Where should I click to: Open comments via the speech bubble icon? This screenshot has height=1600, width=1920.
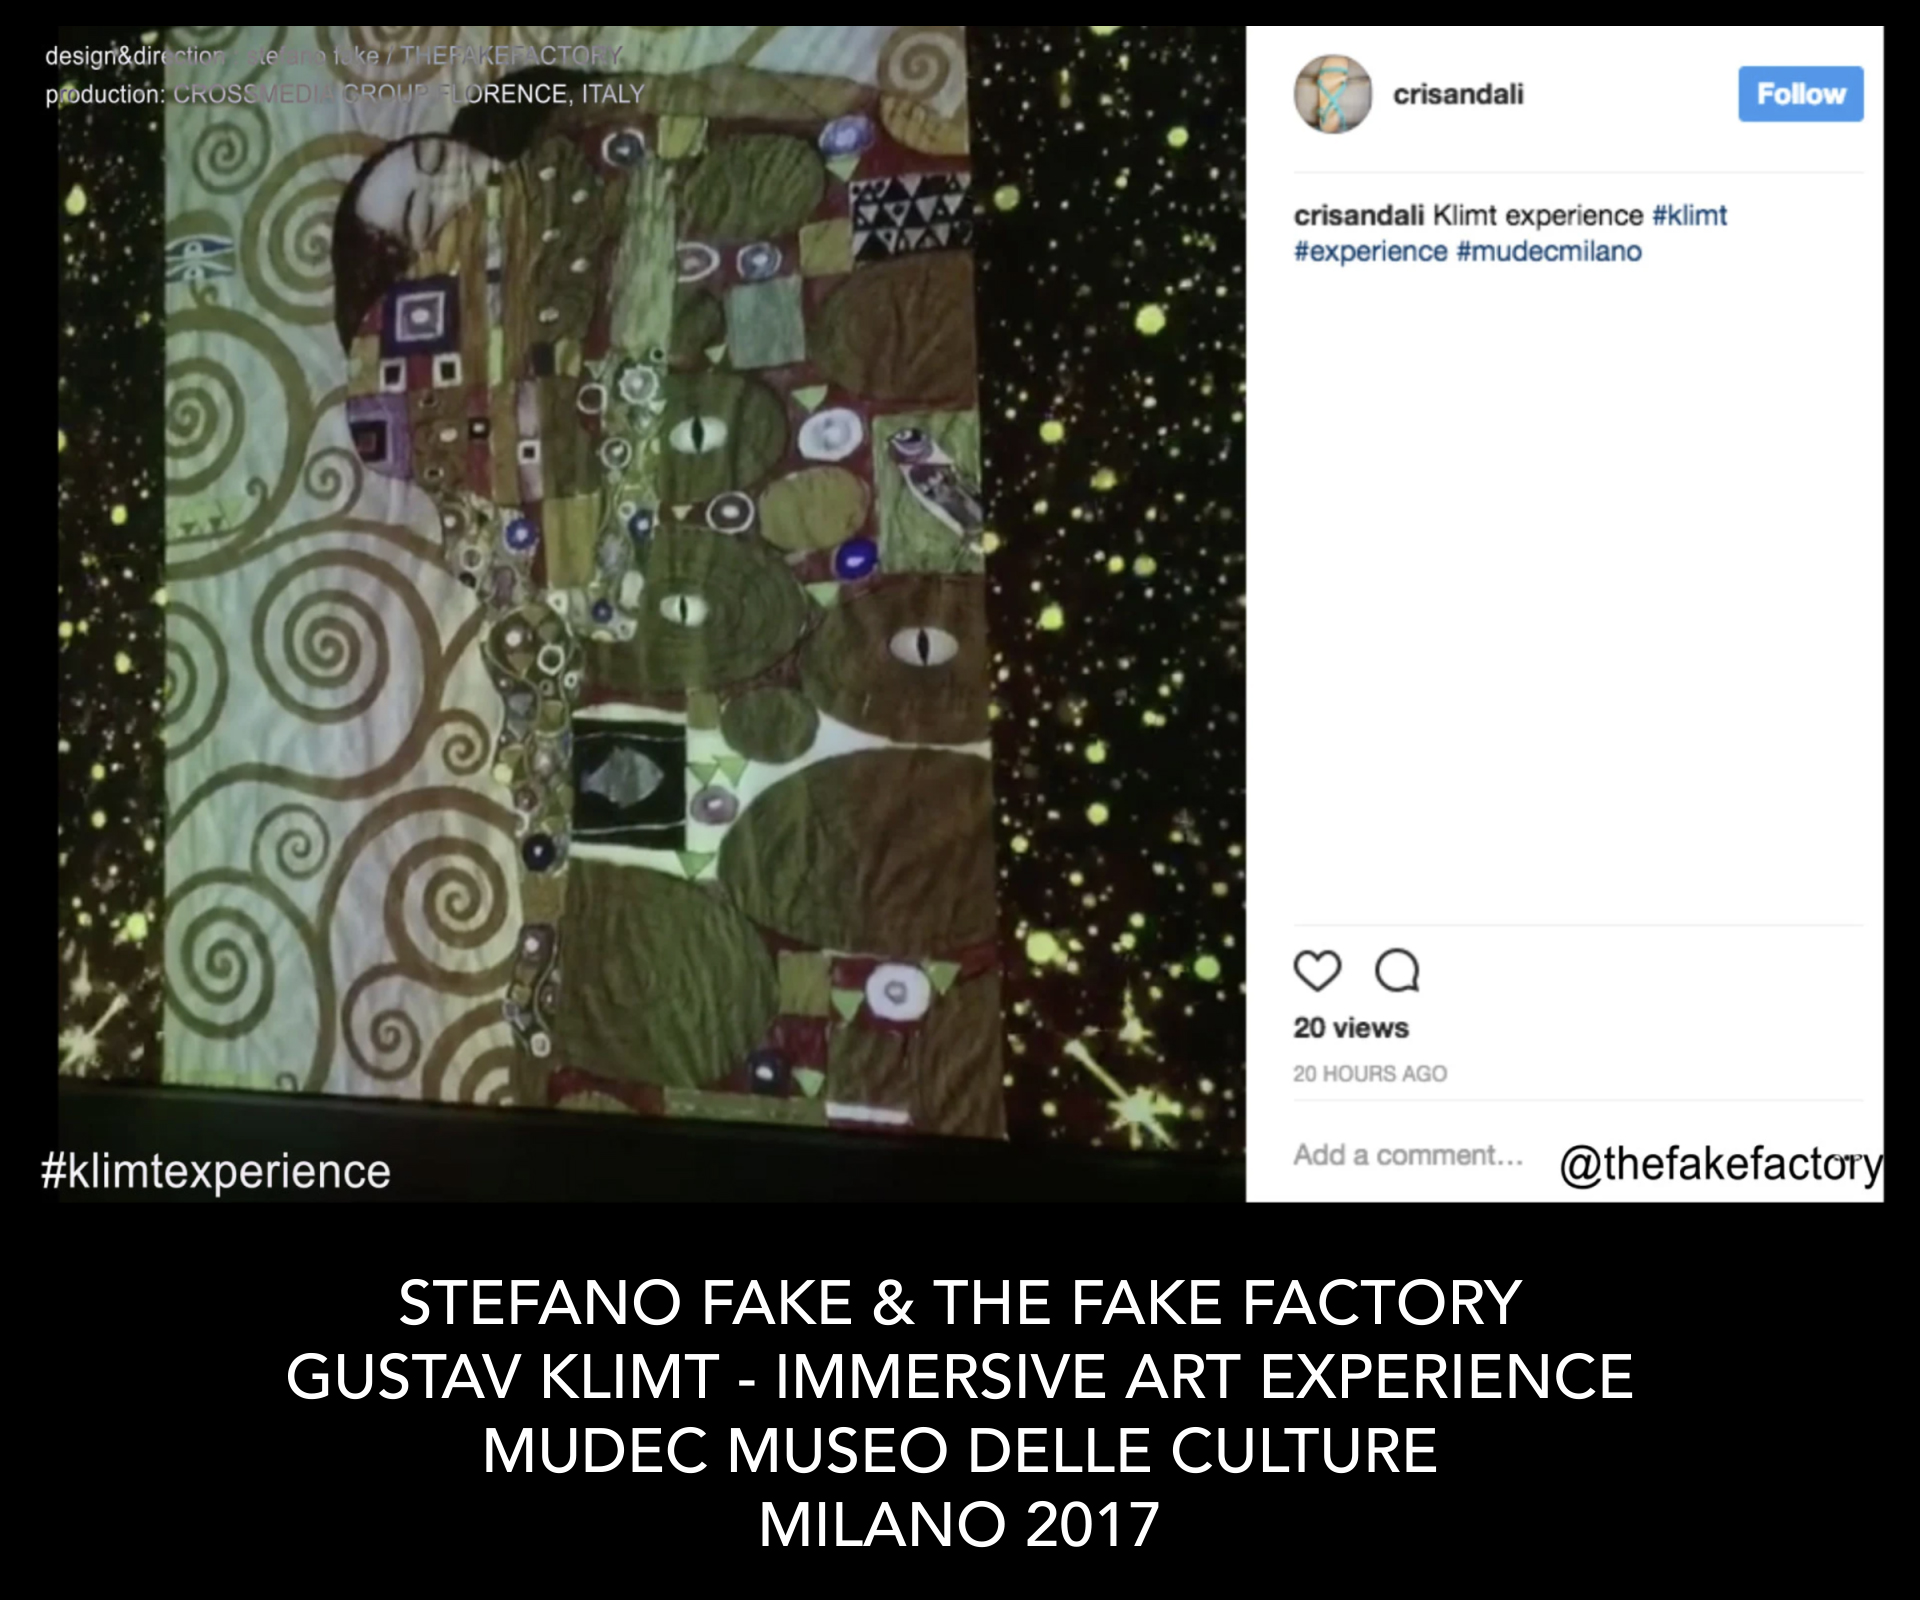[1397, 970]
